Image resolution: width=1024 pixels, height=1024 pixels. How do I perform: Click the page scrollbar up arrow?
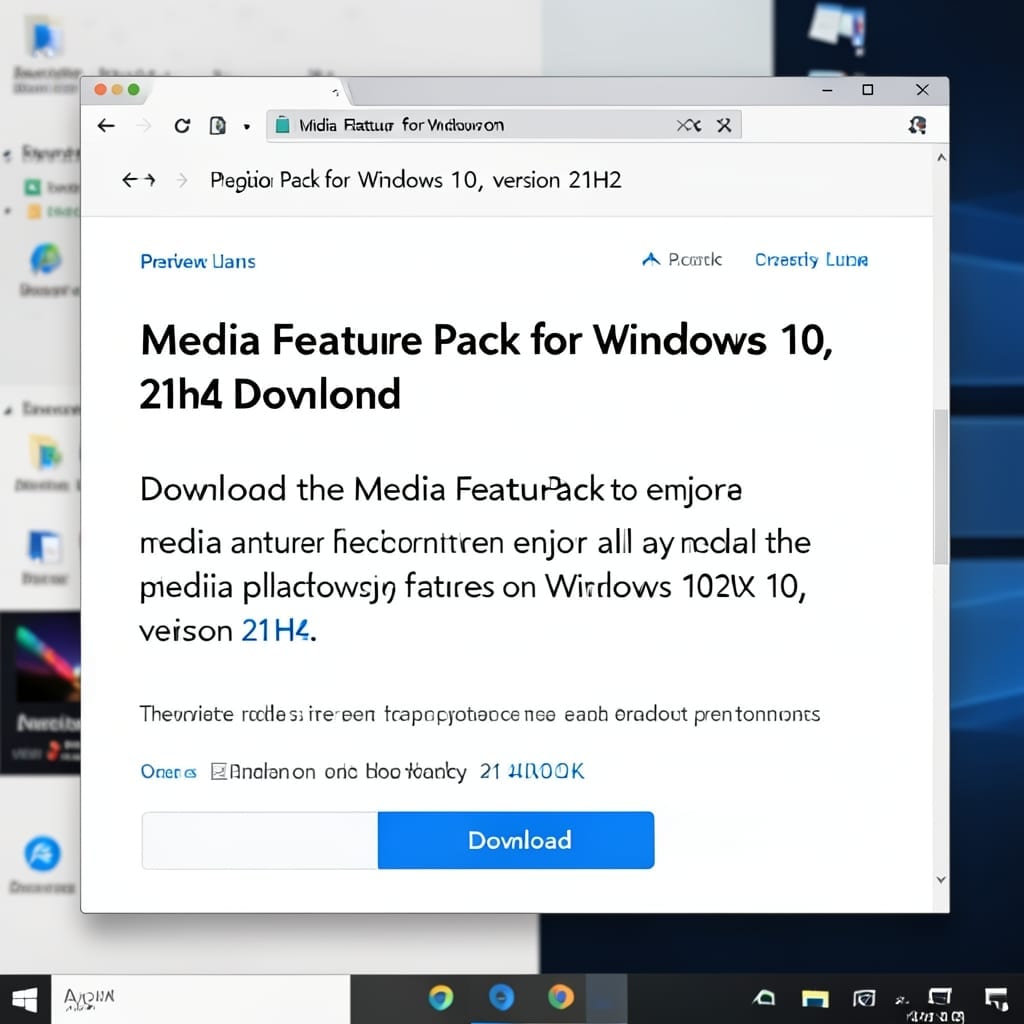(x=941, y=157)
